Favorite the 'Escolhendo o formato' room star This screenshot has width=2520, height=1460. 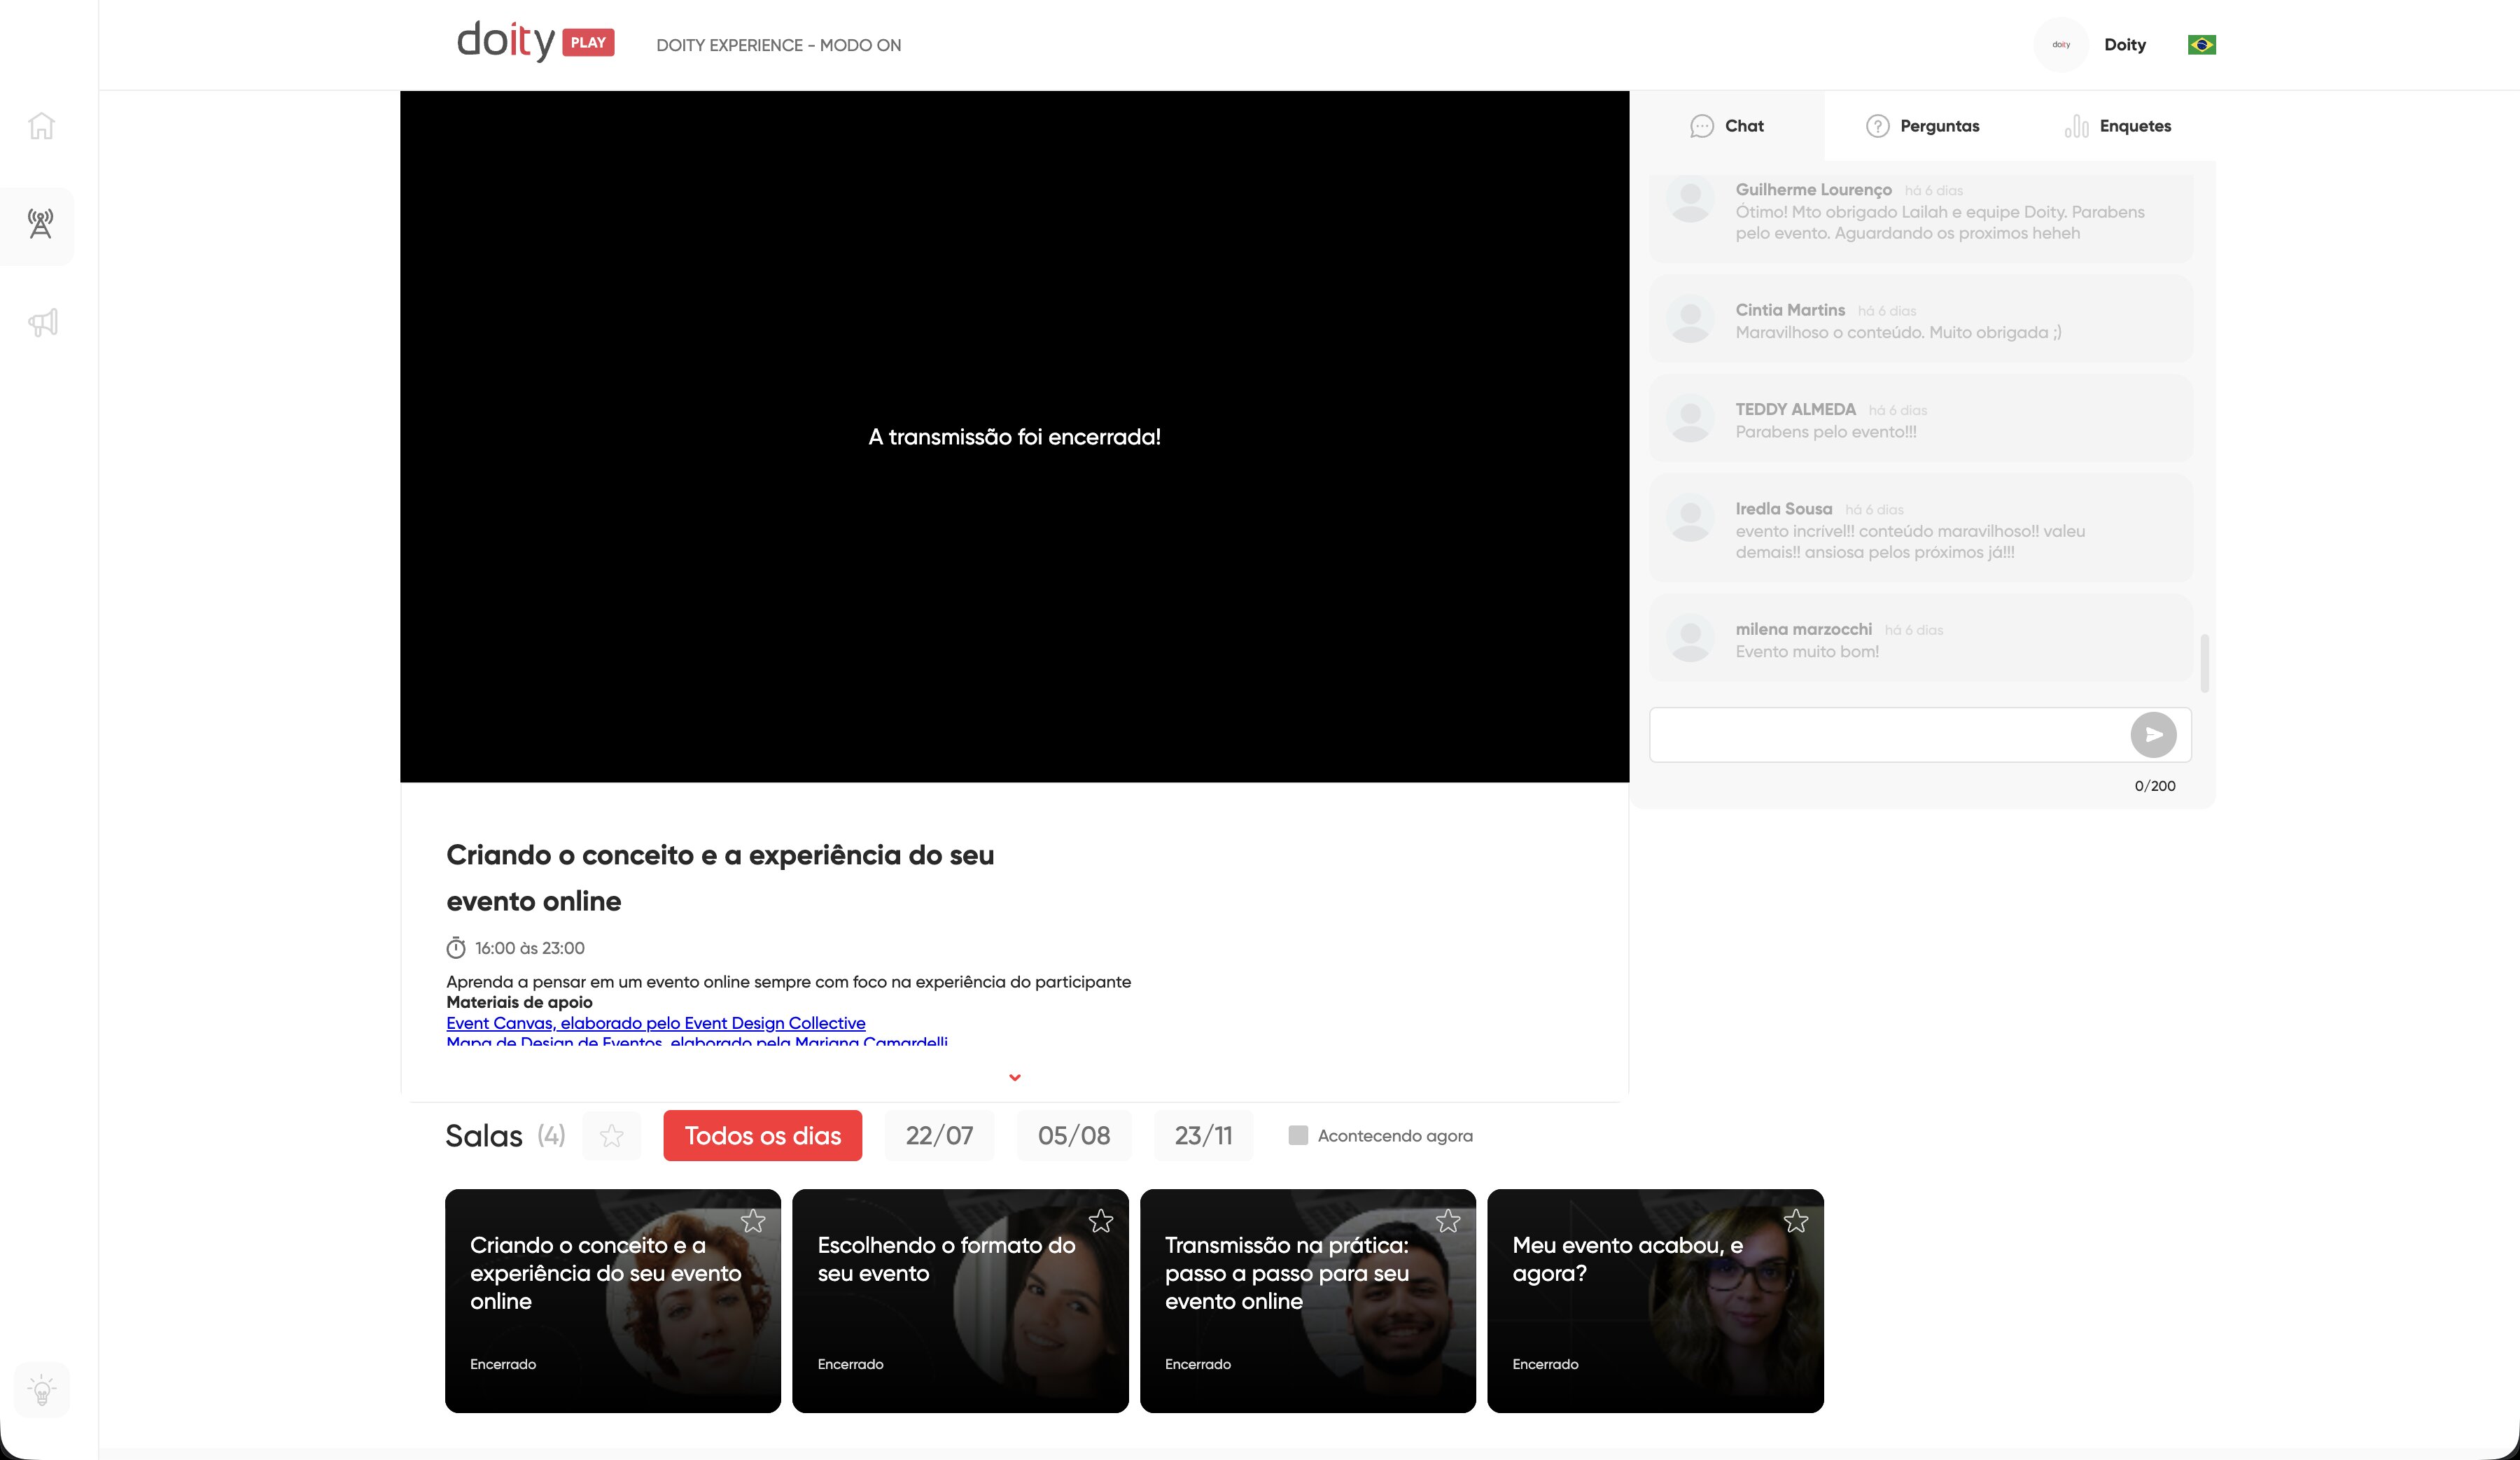click(x=1100, y=1221)
